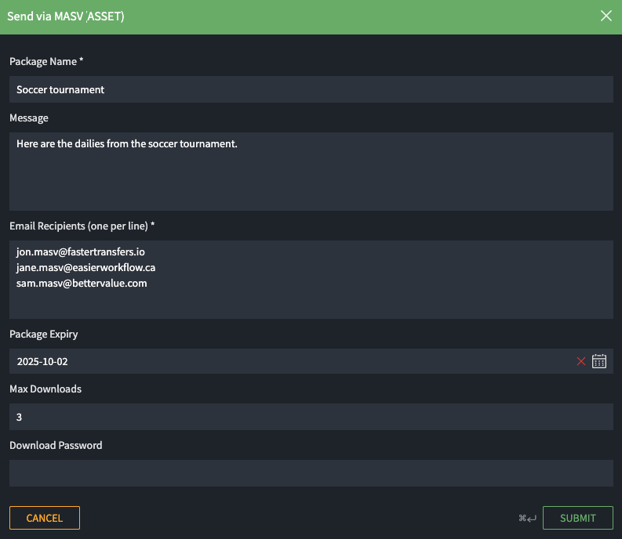Click into the Package Name field
Image resolution: width=622 pixels, height=539 pixels.
tap(311, 89)
